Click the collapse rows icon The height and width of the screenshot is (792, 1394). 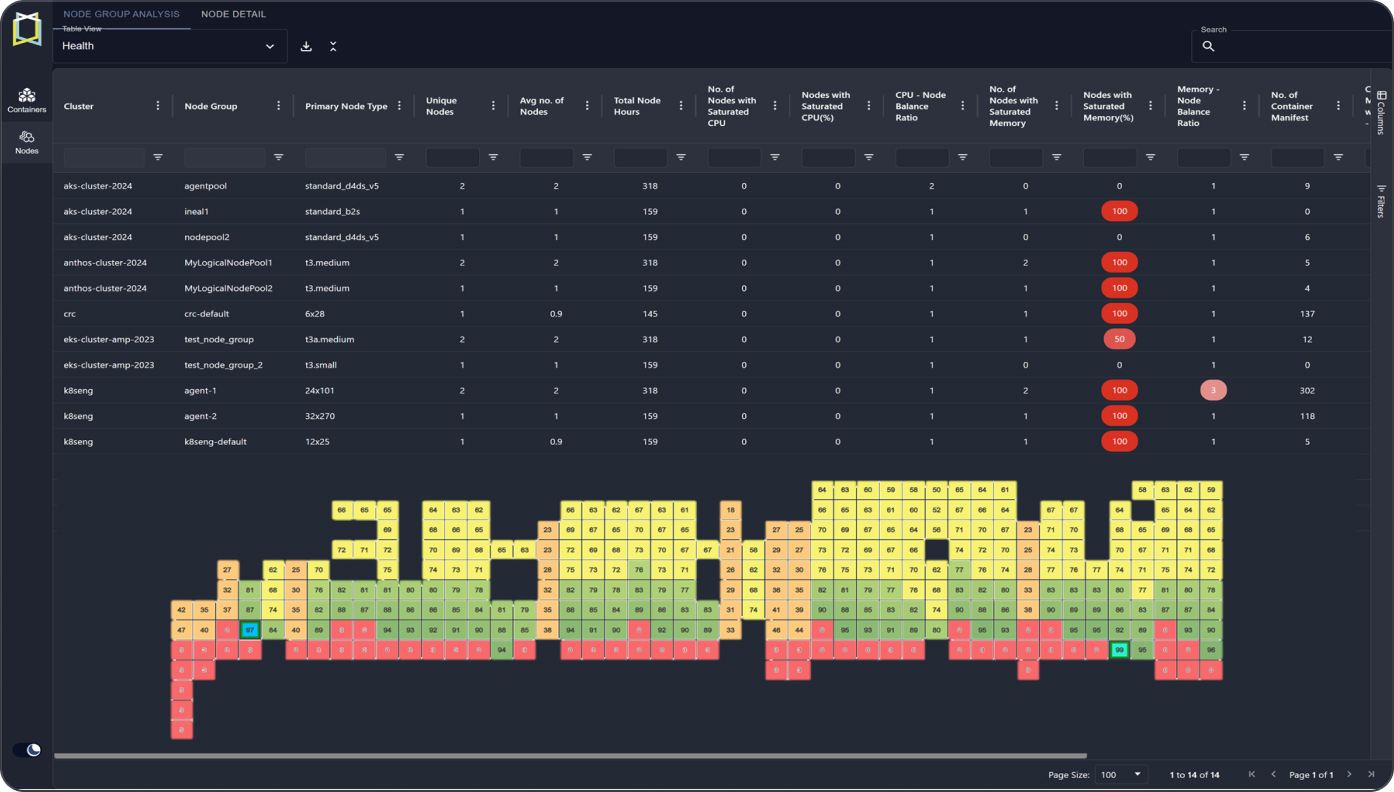coord(333,47)
